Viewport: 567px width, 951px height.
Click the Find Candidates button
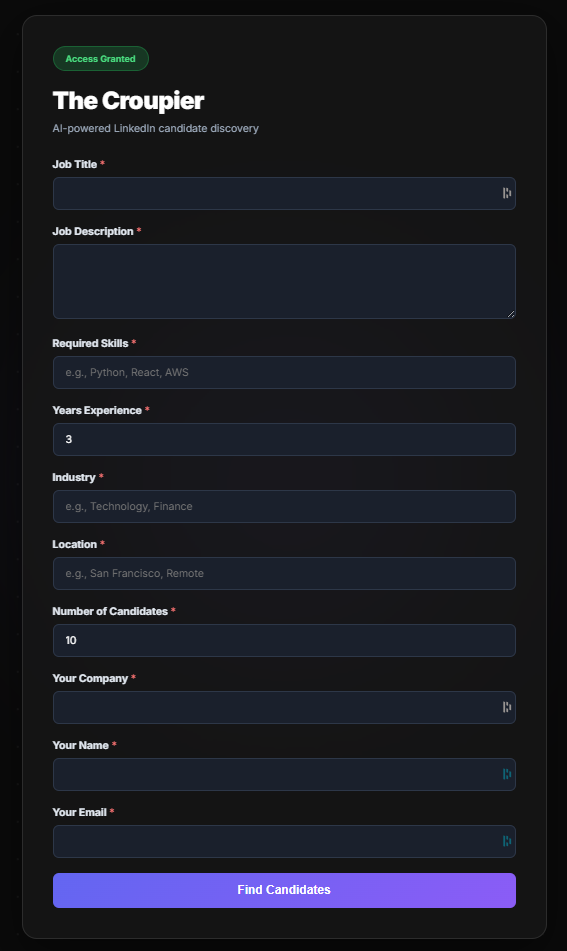tap(284, 890)
